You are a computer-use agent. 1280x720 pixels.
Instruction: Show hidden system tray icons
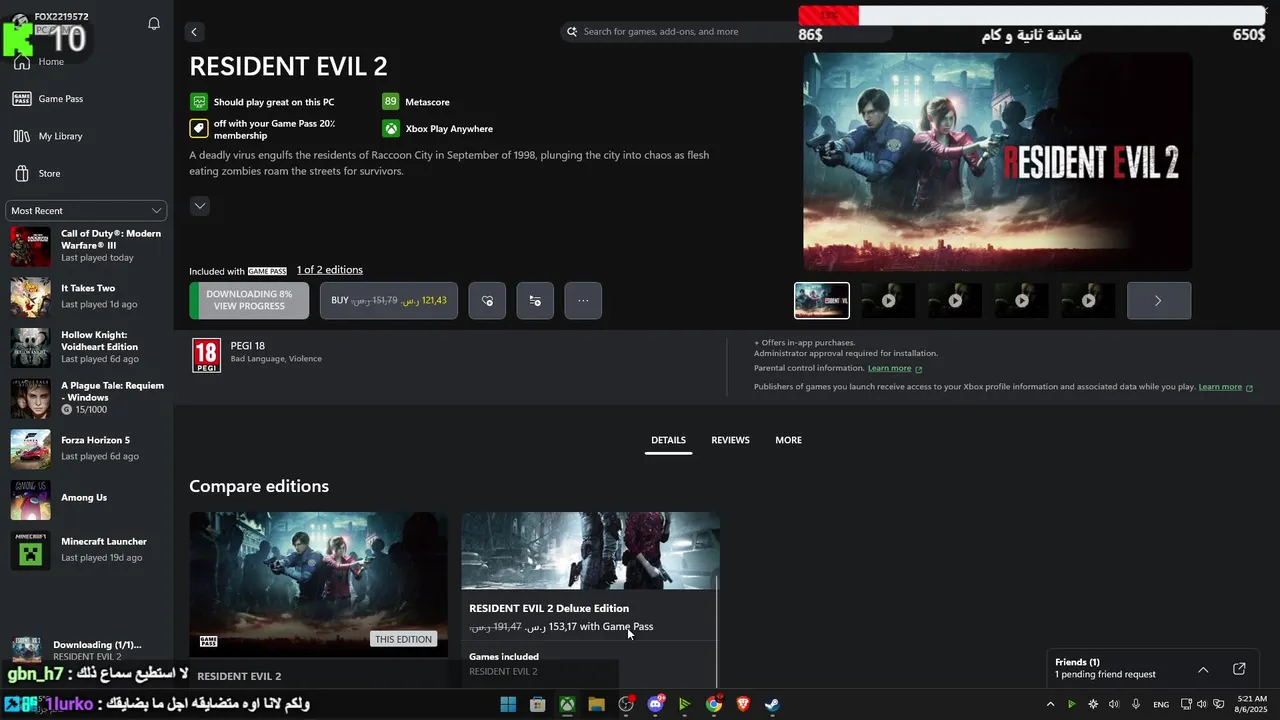pos(1050,704)
